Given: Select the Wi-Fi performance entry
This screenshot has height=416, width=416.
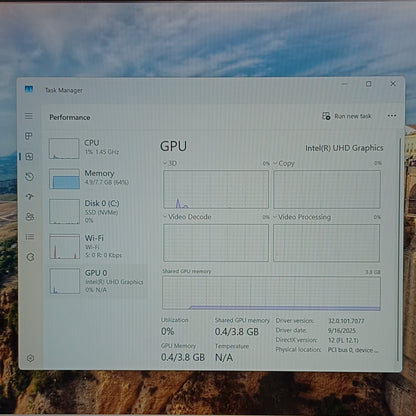Looking at the screenshot, I should [x=98, y=246].
